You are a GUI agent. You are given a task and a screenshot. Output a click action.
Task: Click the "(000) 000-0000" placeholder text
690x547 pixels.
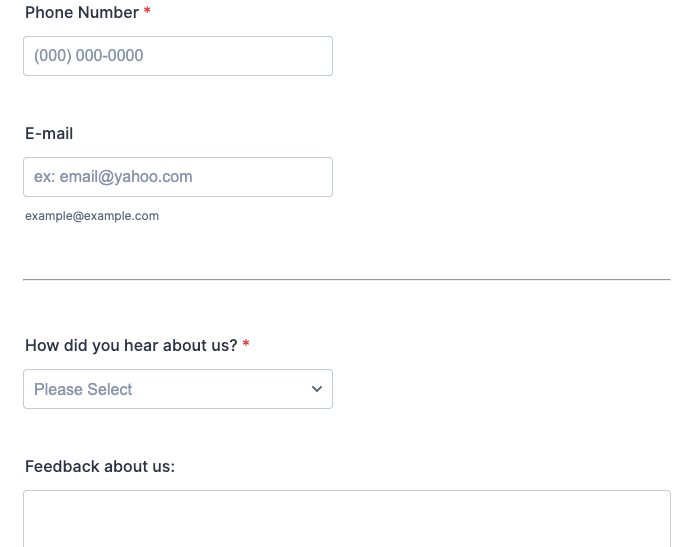tap(89, 56)
